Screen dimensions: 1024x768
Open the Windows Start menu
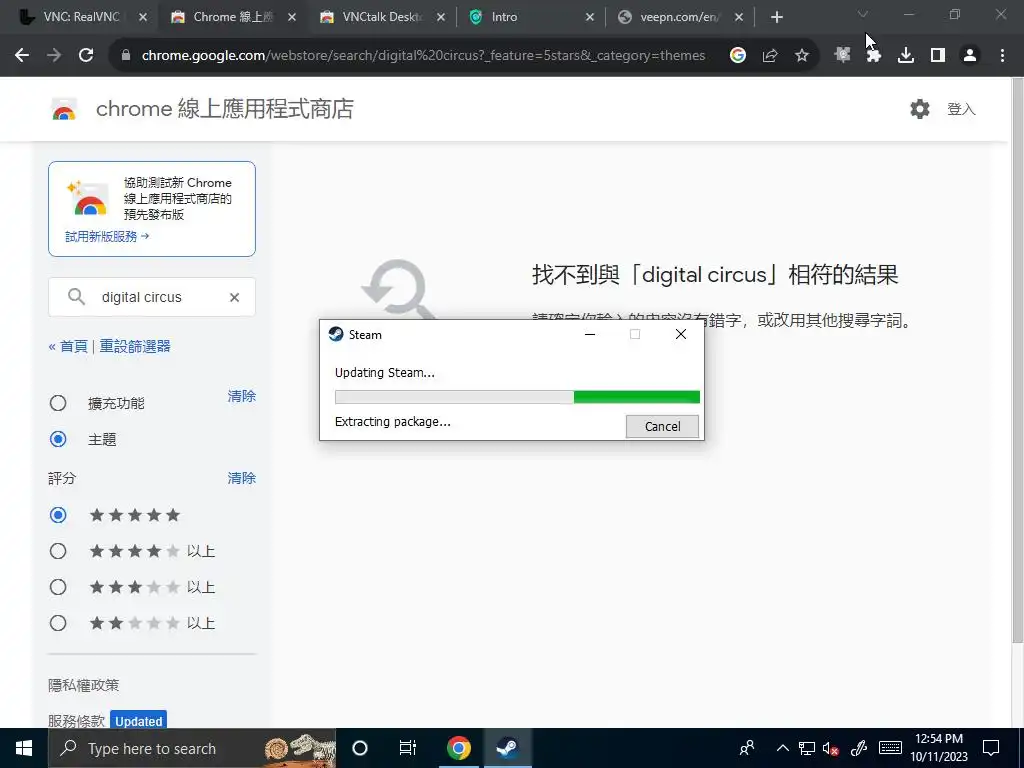24,748
